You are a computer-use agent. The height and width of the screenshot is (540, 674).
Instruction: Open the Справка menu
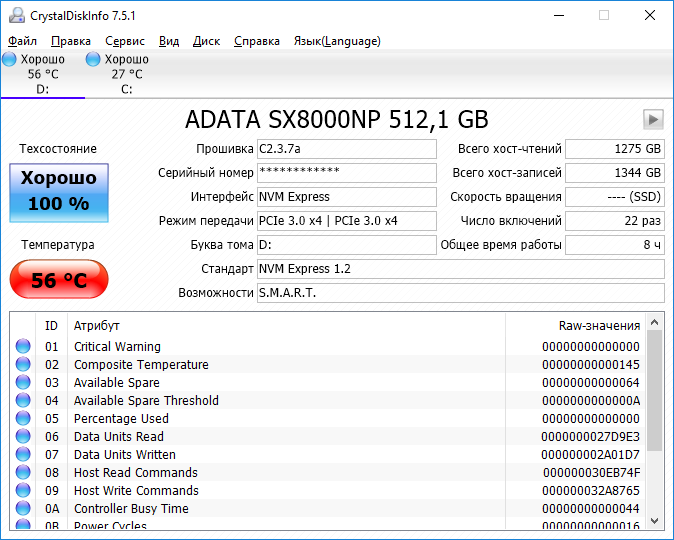click(x=257, y=41)
